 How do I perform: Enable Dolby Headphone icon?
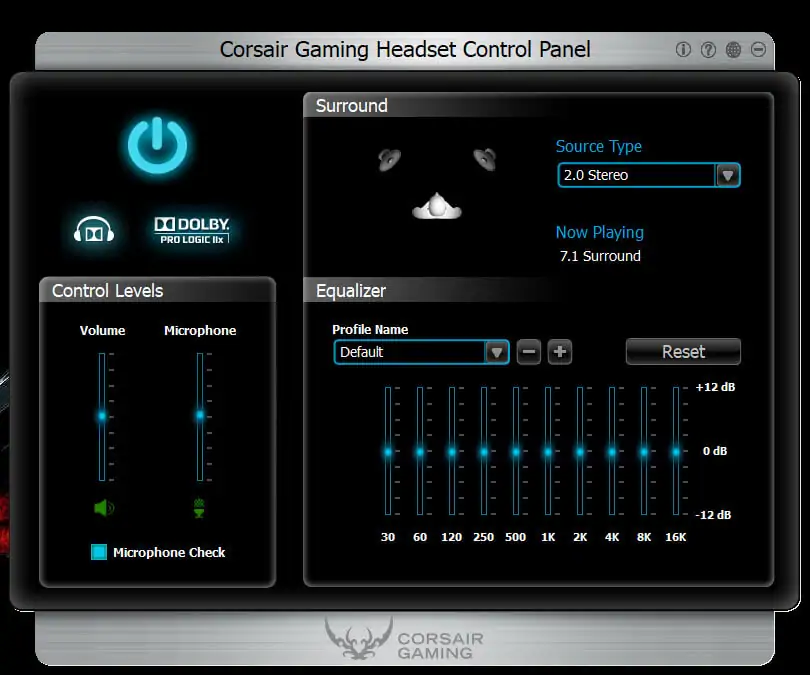point(94,230)
